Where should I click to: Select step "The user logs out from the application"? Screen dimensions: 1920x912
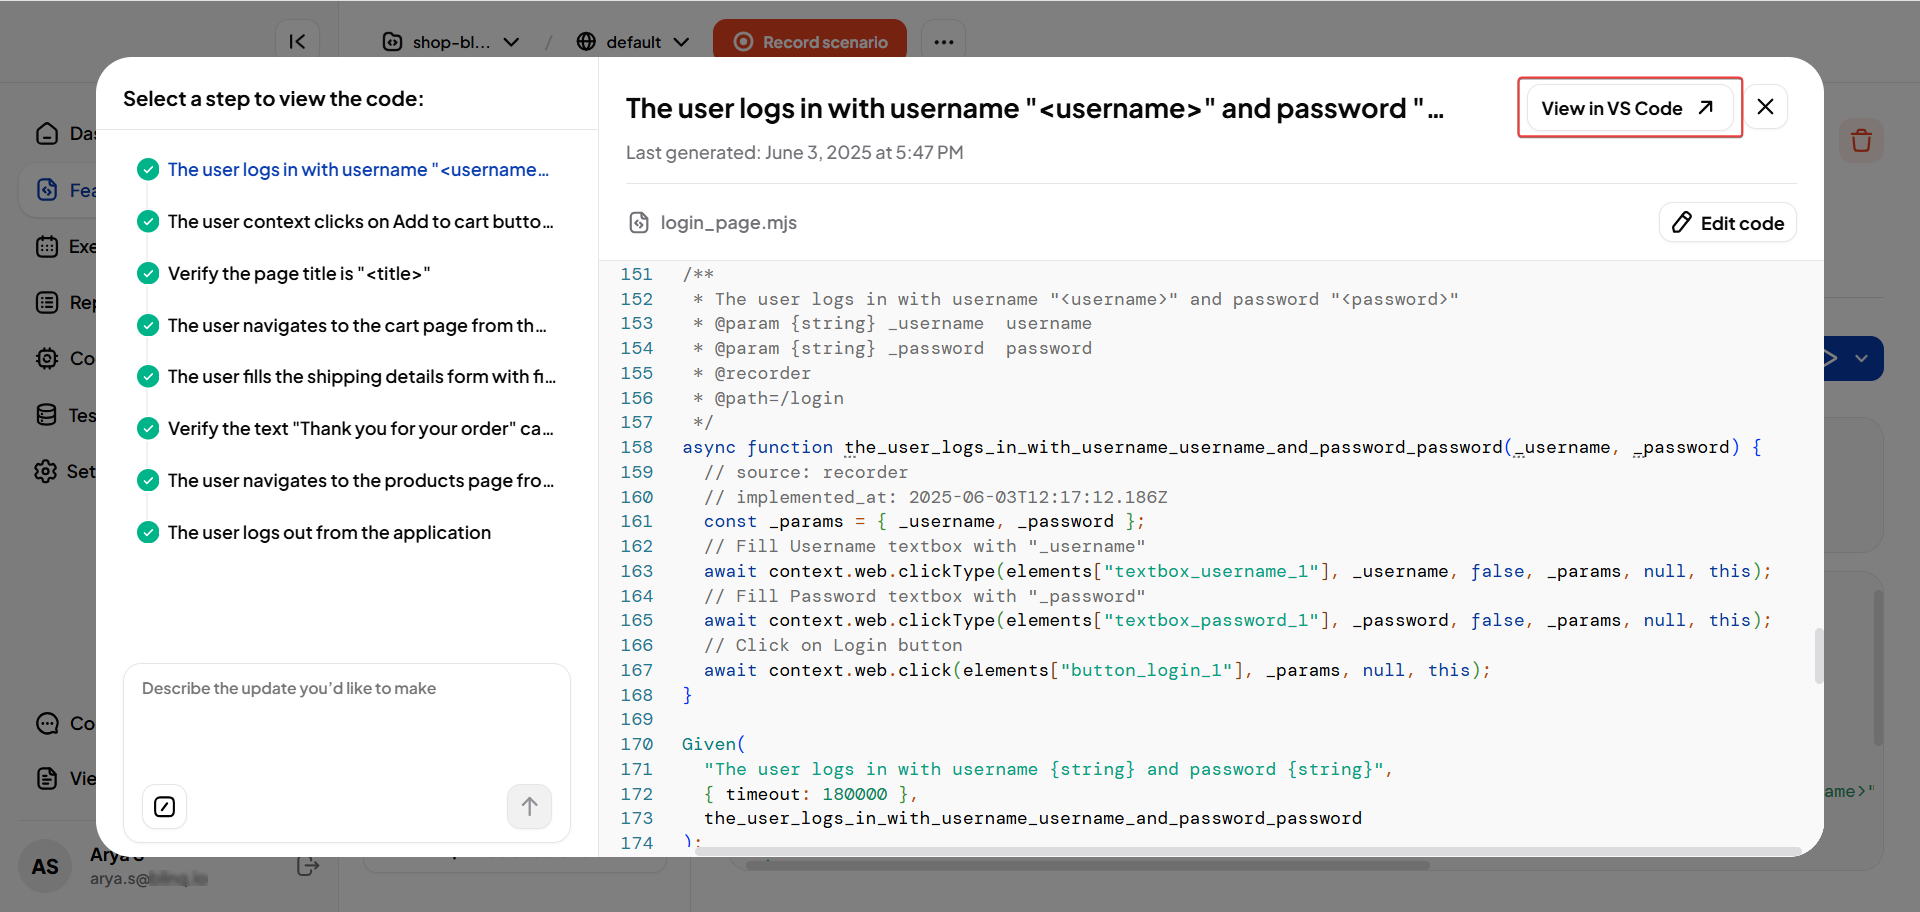[x=329, y=532]
